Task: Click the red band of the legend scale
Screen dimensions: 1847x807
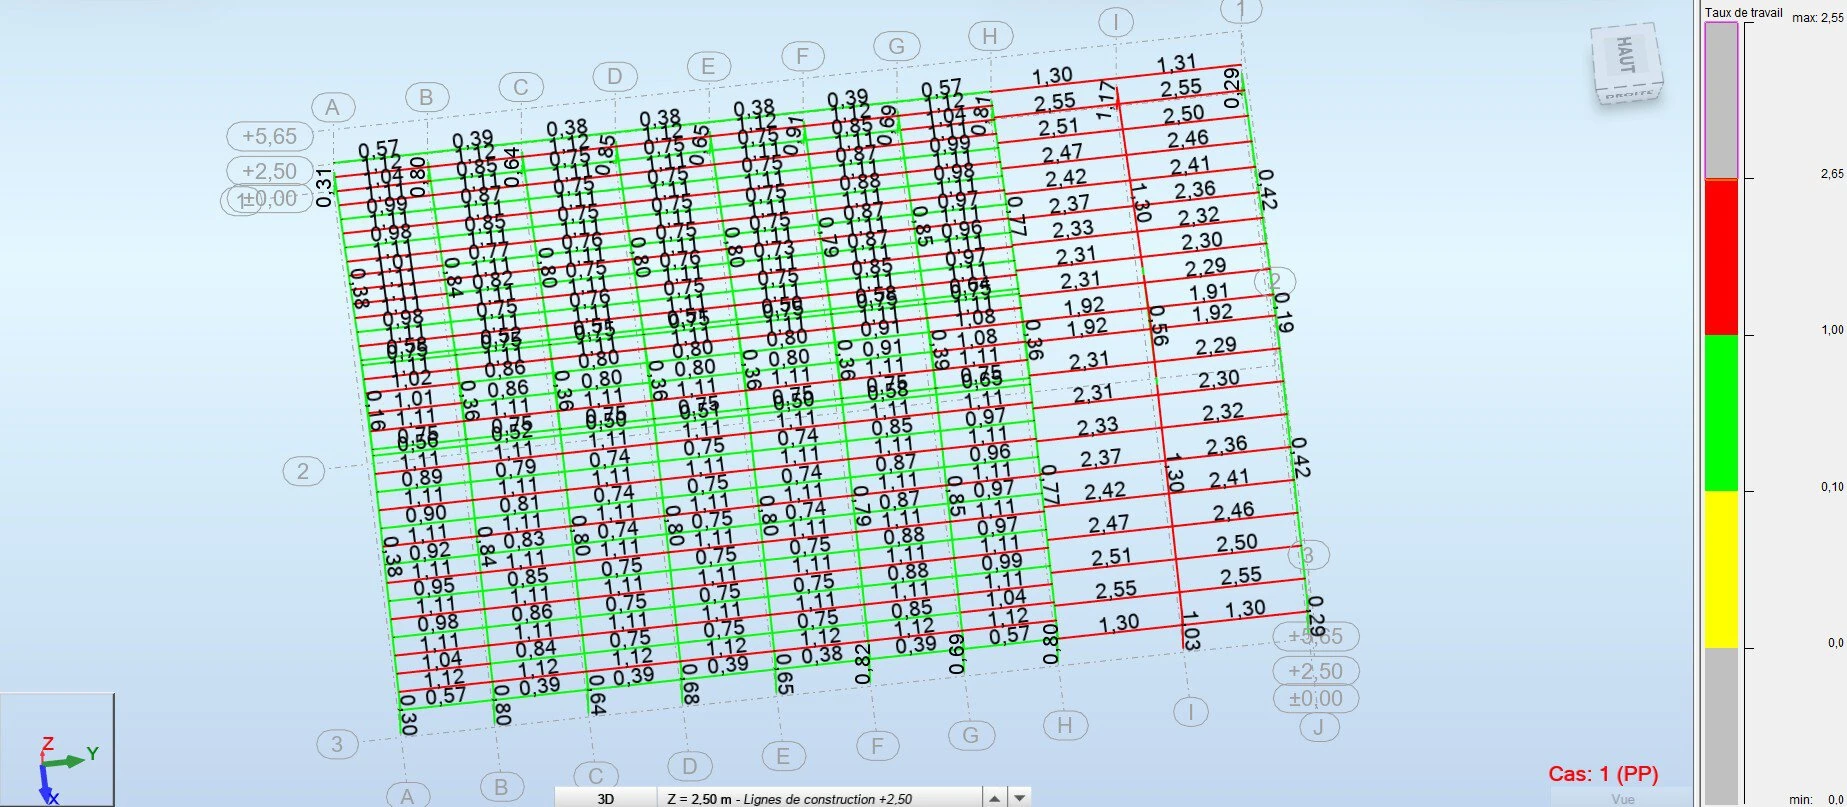Action: pos(1721,257)
